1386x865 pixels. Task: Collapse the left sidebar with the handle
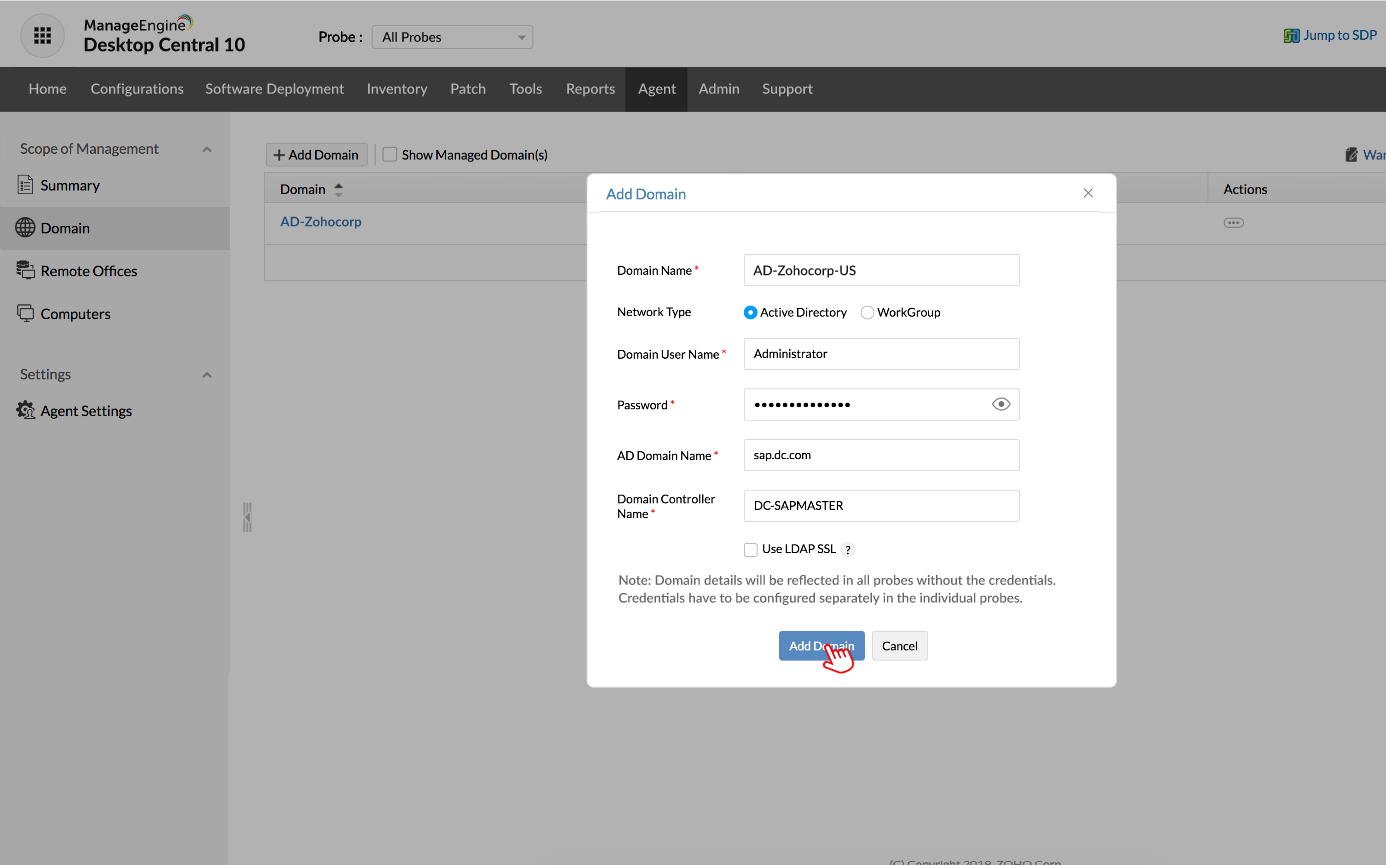click(247, 517)
